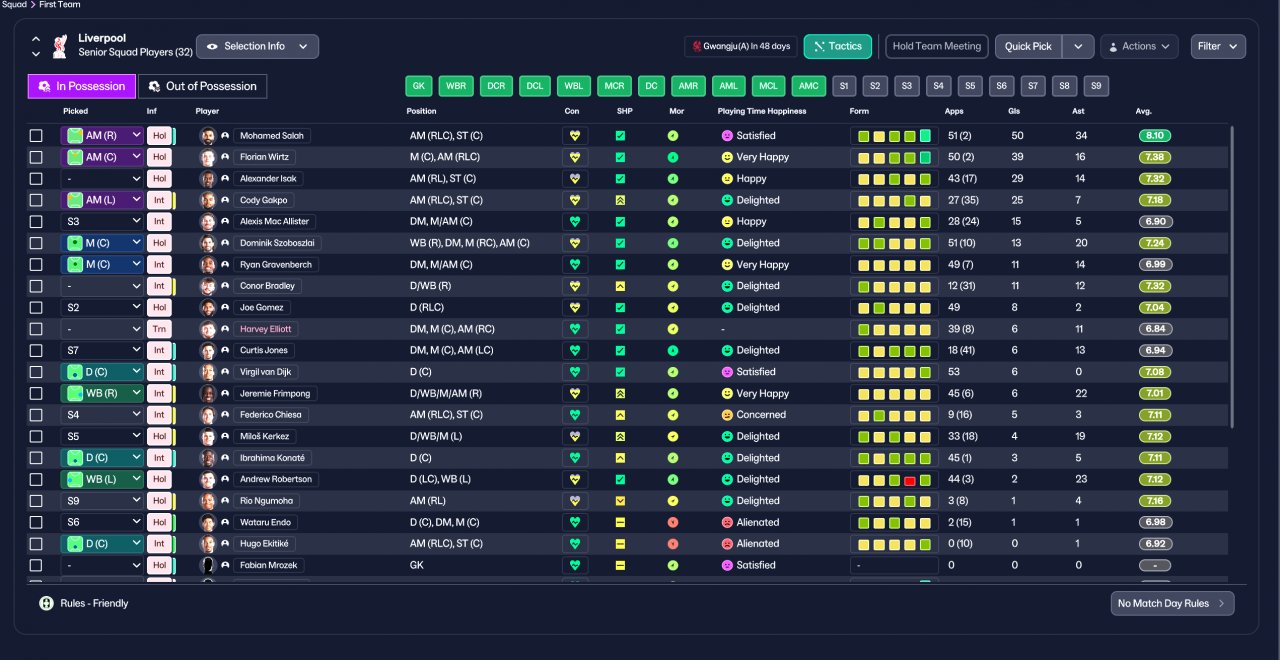Image resolution: width=1280 pixels, height=660 pixels.
Task: Click Andrew Robertson's form squares
Action: (x=894, y=479)
